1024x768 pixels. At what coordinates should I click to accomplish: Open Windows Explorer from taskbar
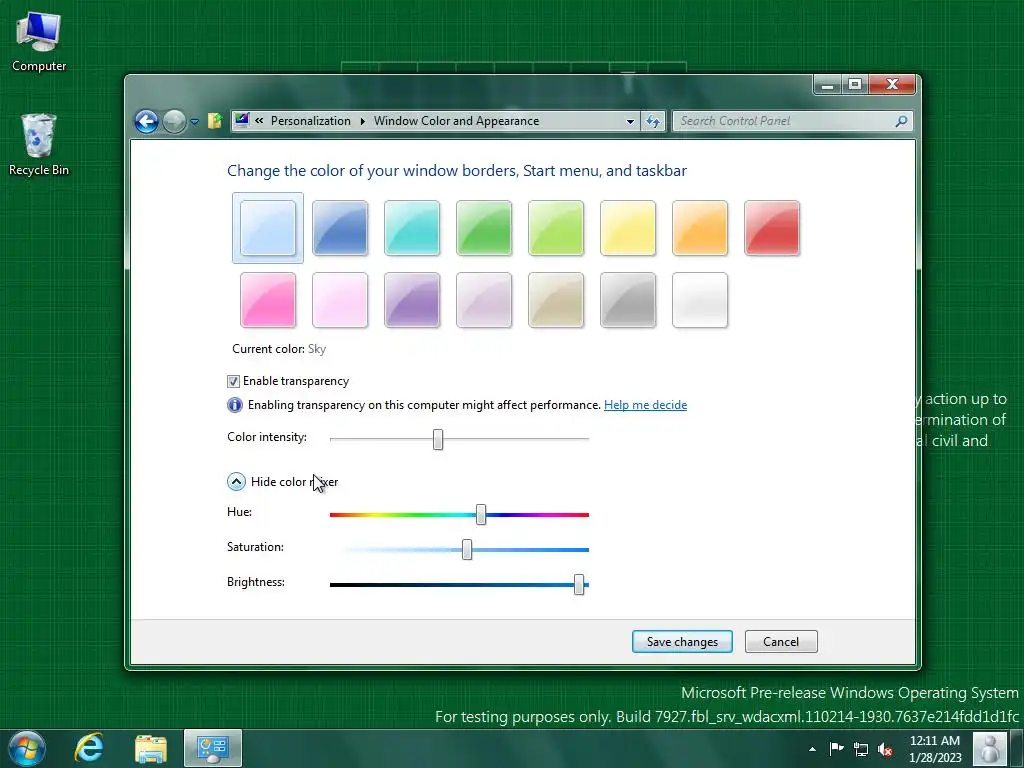(151, 748)
